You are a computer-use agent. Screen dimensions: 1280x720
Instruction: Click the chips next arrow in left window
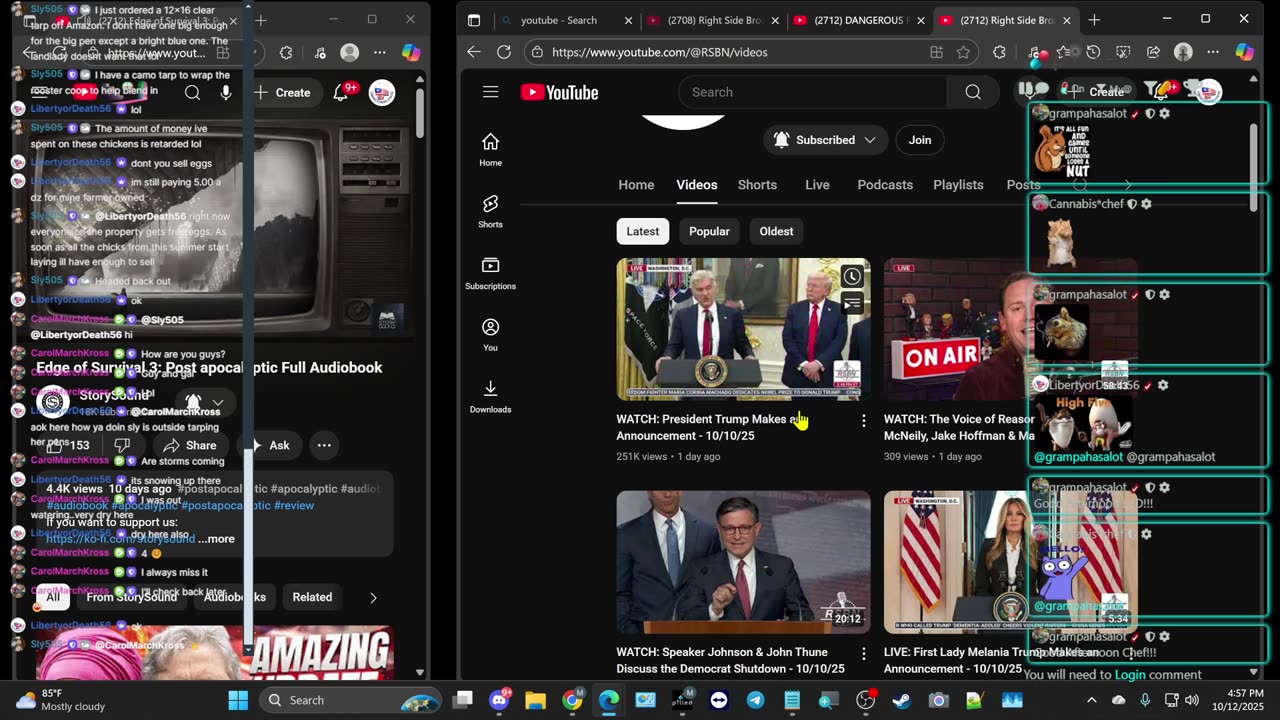coord(373,597)
